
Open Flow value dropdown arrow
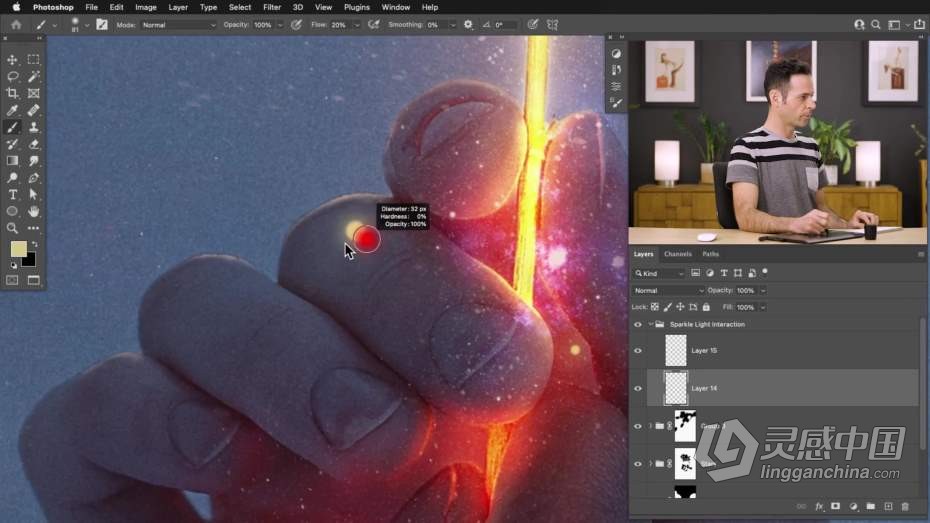356,25
